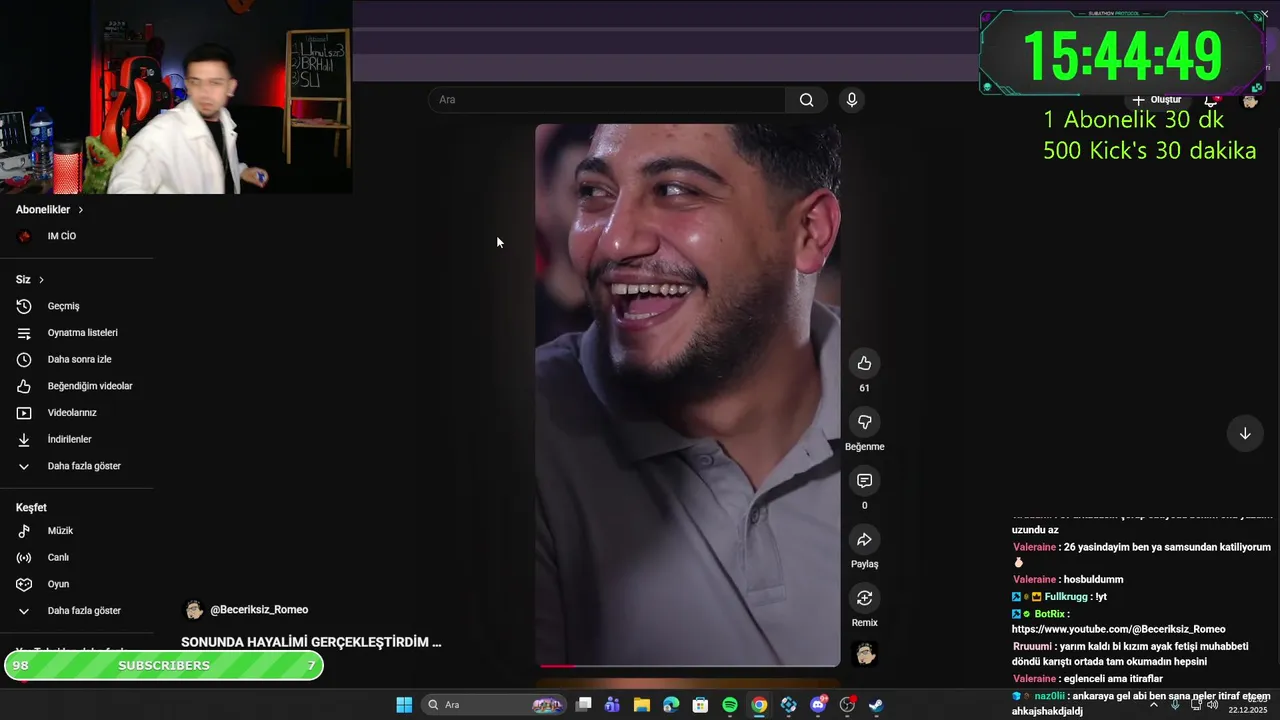Click the magnifier search button
Viewport: 1280px width, 720px height.
[806, 100]
